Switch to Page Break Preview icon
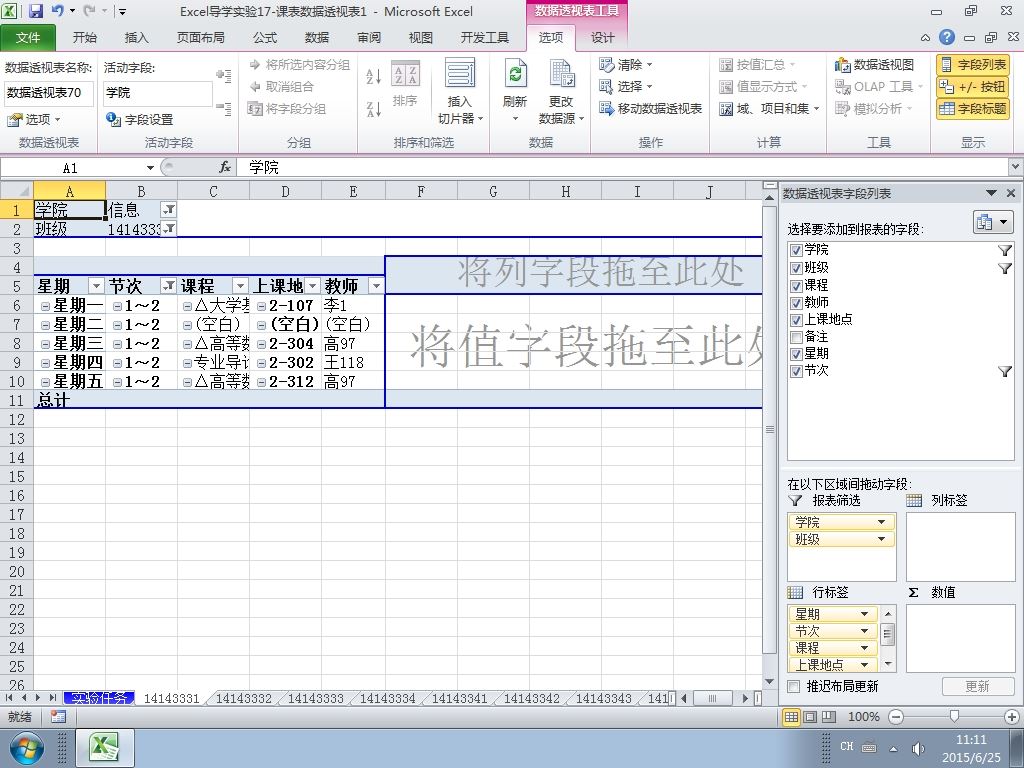Screen dimensions: 1024x768 (828, 716)
